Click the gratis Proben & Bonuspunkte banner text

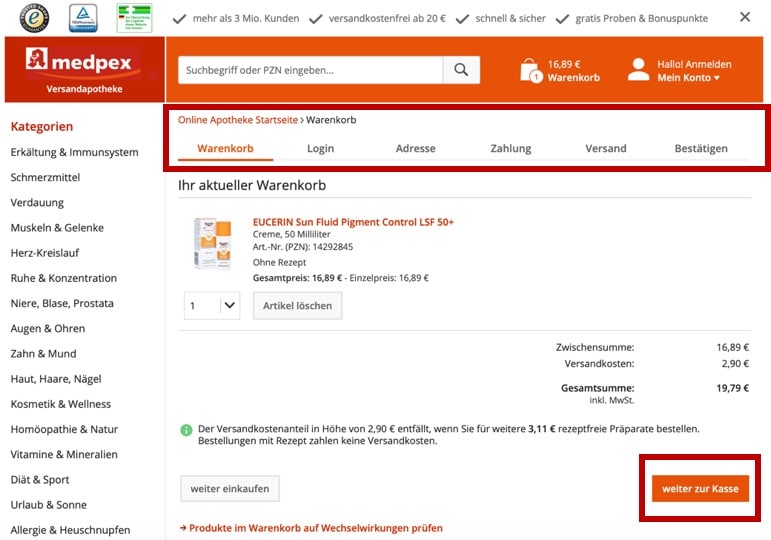[642, 18]
